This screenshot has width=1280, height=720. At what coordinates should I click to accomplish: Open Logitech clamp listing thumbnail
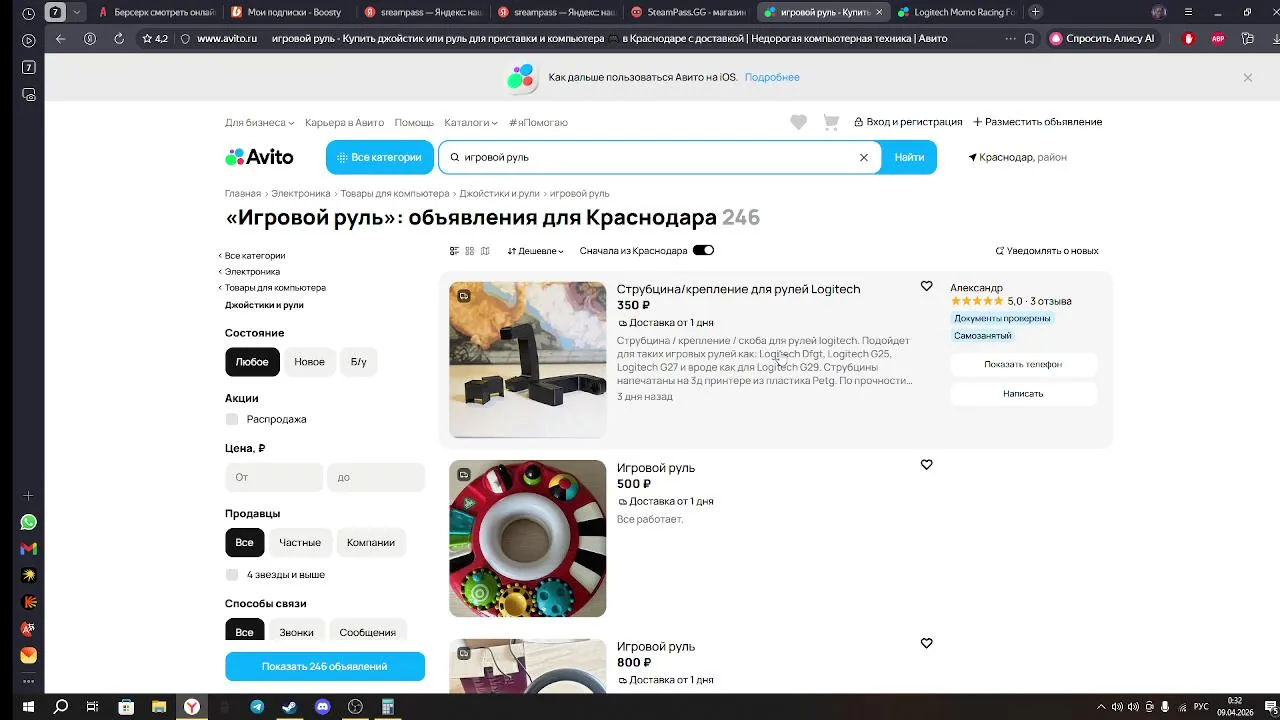tap(527, 360)
